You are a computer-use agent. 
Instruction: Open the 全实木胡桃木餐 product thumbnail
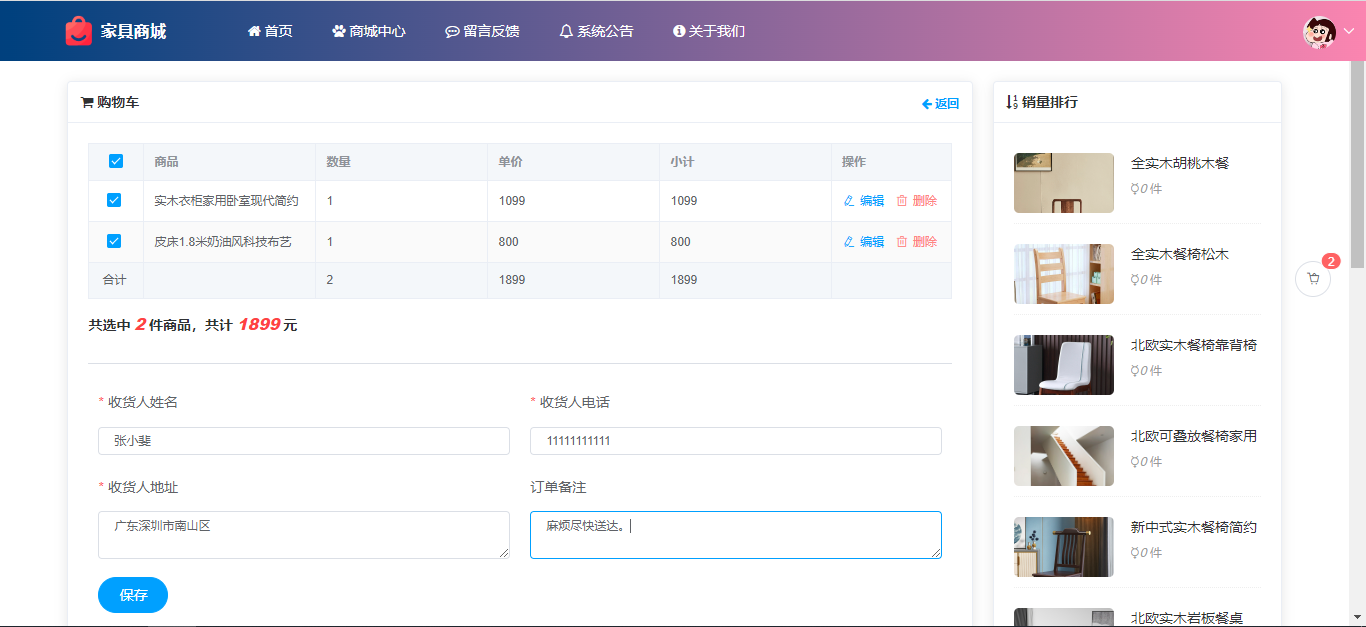(1063, 183)
